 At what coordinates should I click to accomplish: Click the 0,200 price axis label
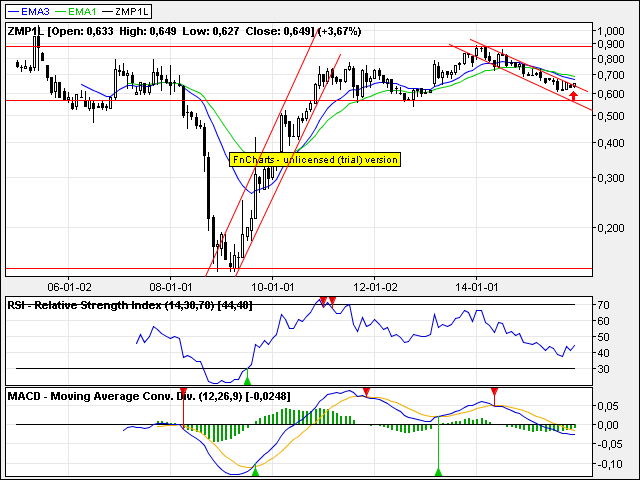pyautogui.click(x=611, y=228)
